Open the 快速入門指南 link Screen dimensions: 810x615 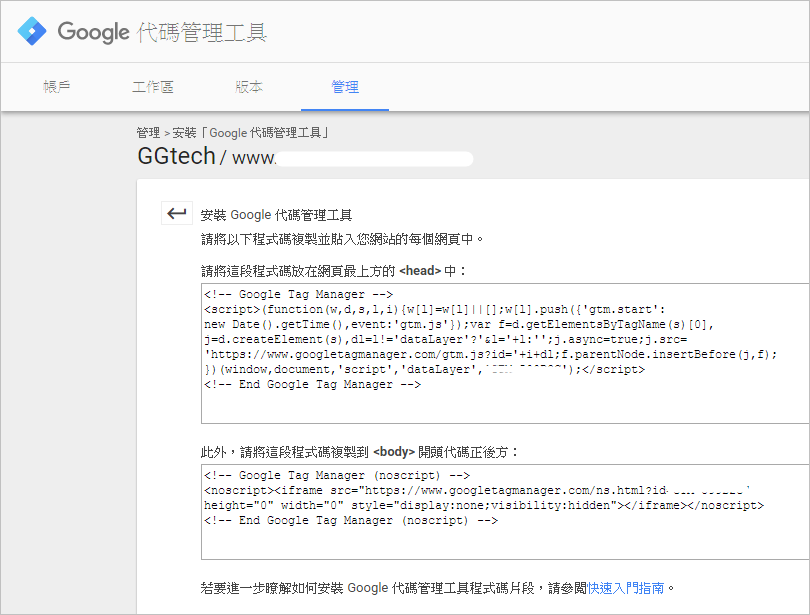tap(626, 588)
